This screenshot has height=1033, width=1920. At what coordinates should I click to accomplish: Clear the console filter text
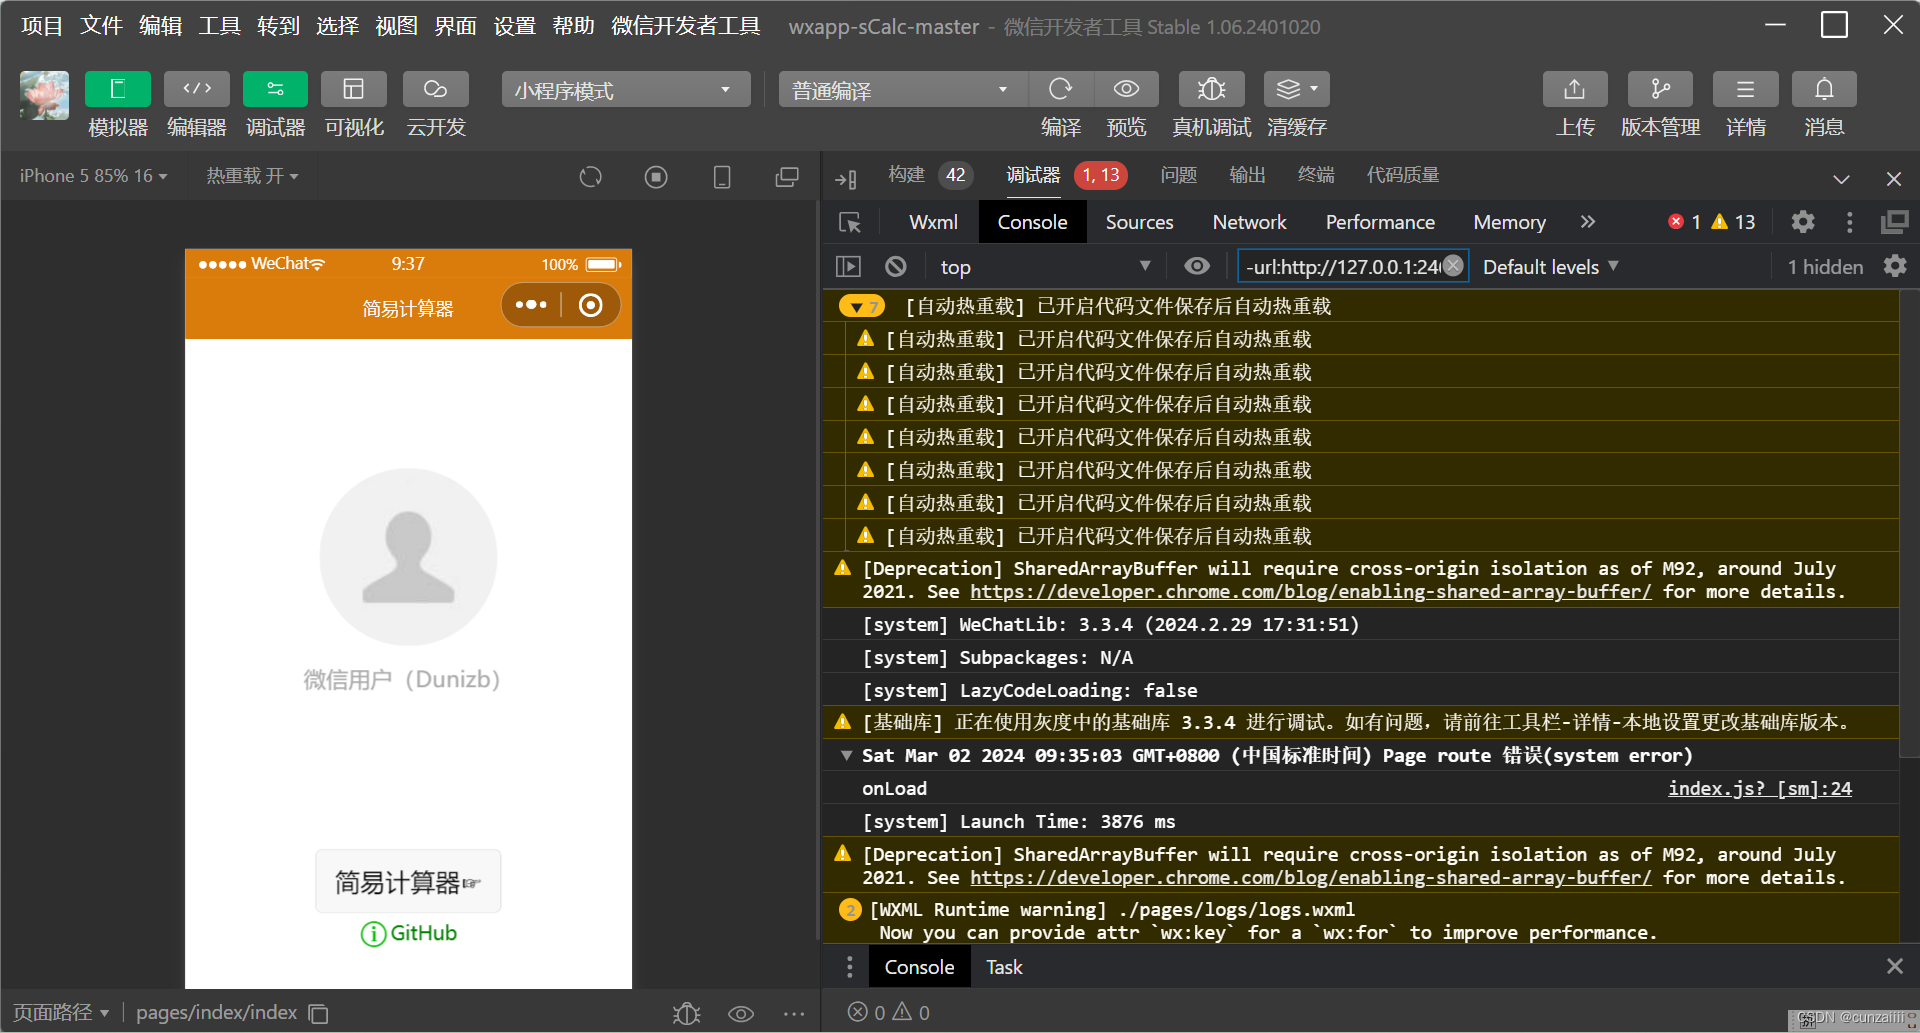tap(1453, 265)
